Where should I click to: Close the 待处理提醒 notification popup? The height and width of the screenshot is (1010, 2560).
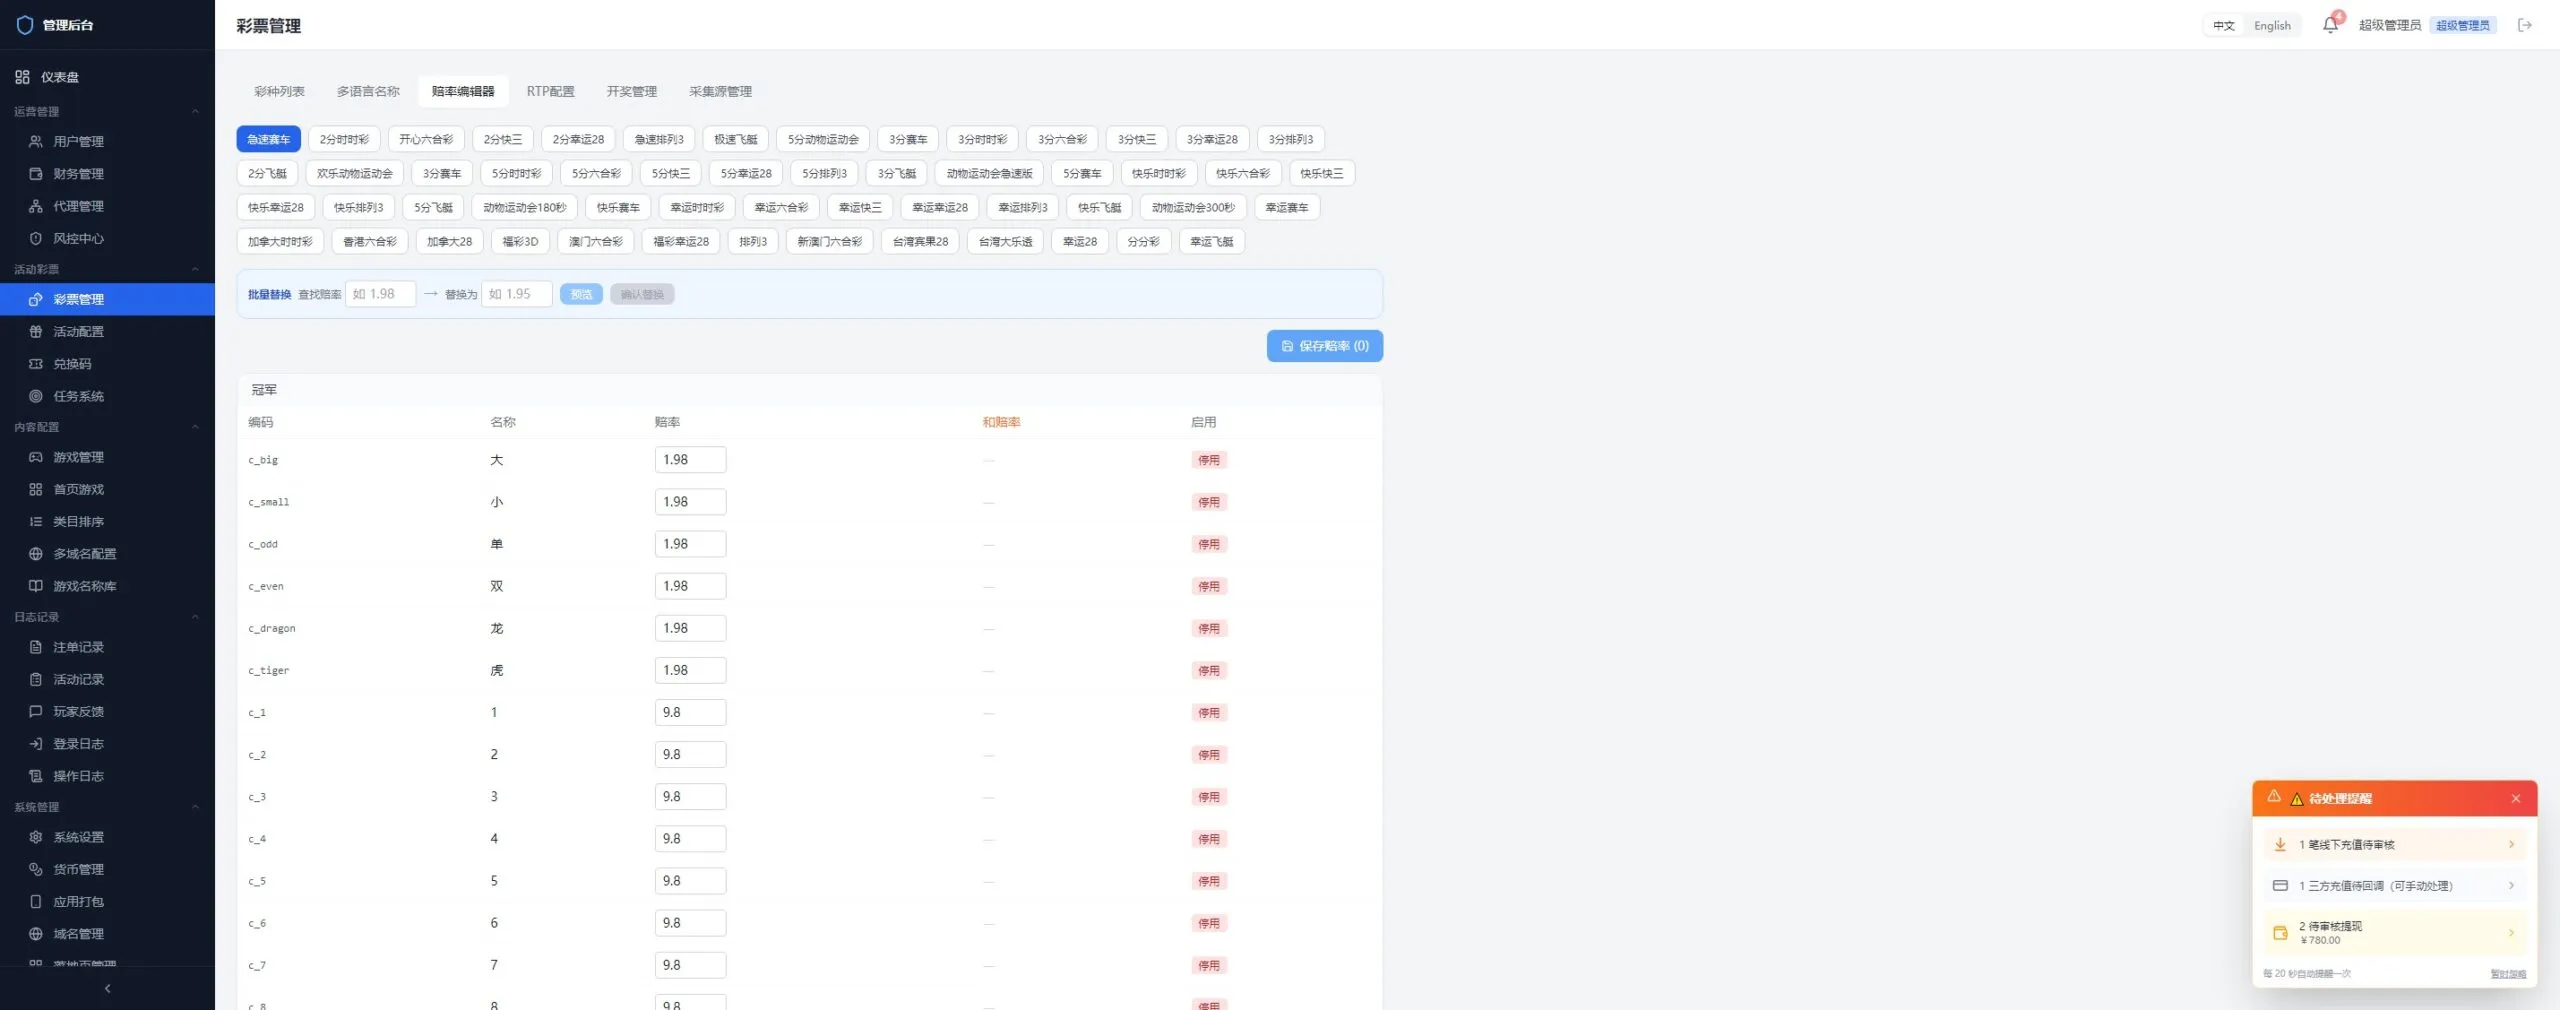click(x=2516, y=798)
